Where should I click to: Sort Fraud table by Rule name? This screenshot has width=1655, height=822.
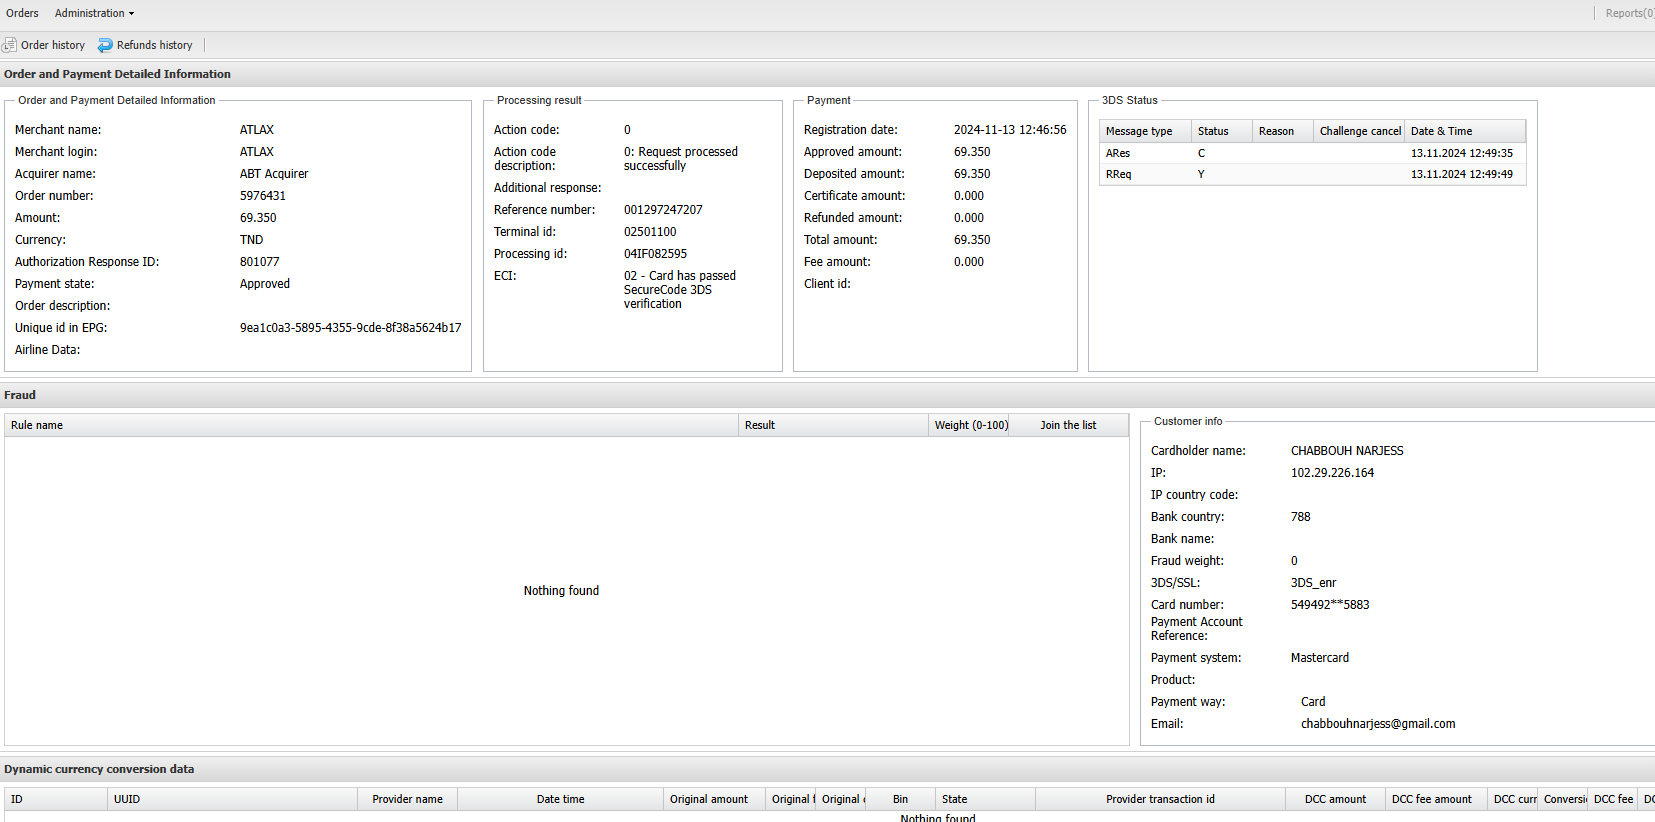tap(37, 425)
